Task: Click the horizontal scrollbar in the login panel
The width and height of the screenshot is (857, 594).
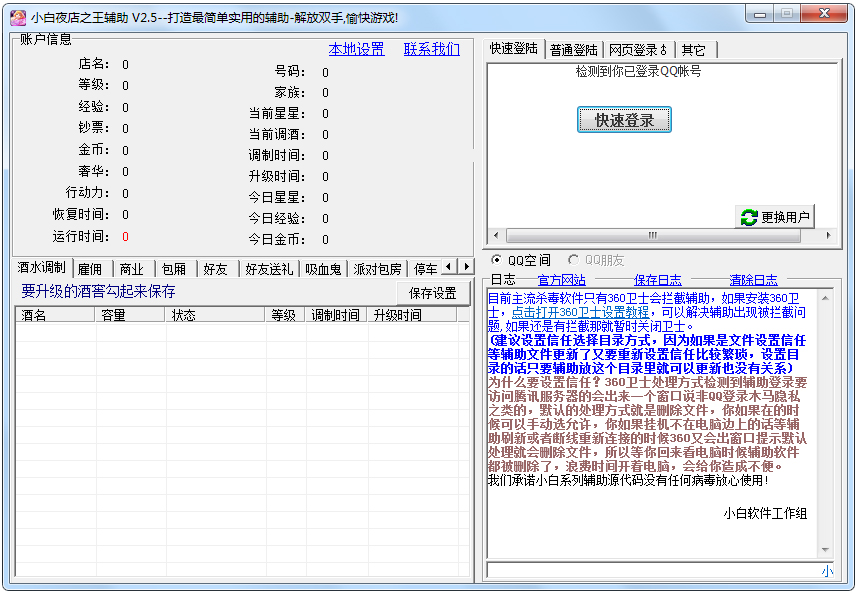Action: [652, 236]
